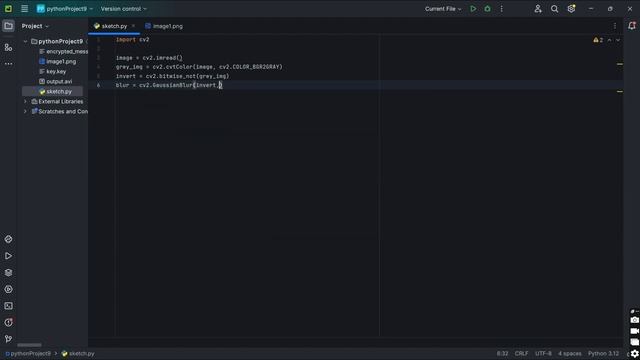Image resolution: width=640 pixels, height=360 pixels.
Task: Expand the External Libraries node
Action: pyautogui.click(x=25, y=101)
